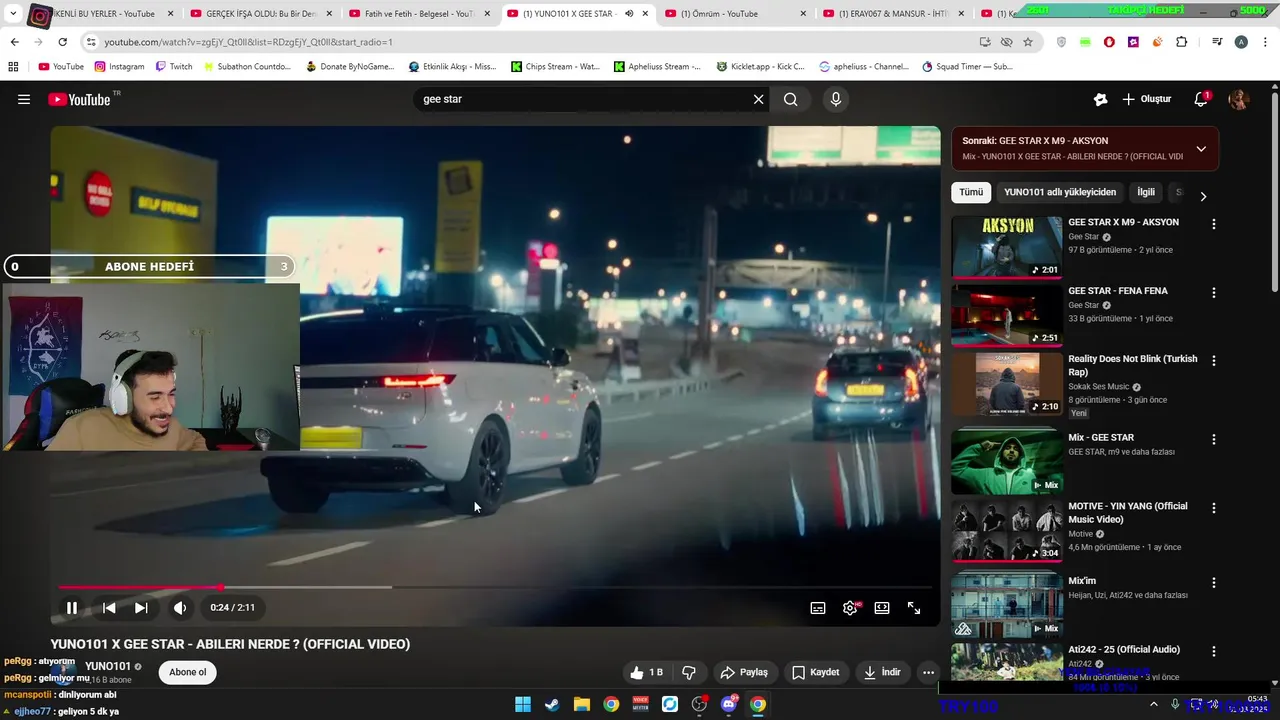Open more actions next to İndir
This screenshot has height=720, width=1280.
tap(928, 672)
